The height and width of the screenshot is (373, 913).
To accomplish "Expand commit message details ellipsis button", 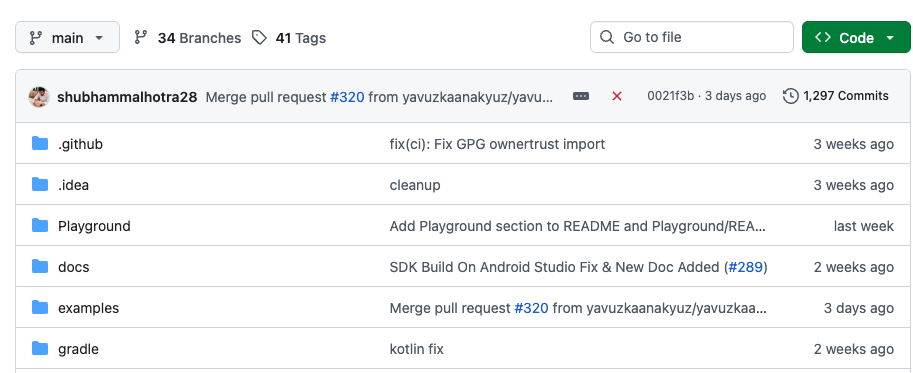I will click(x=581, y=96).
